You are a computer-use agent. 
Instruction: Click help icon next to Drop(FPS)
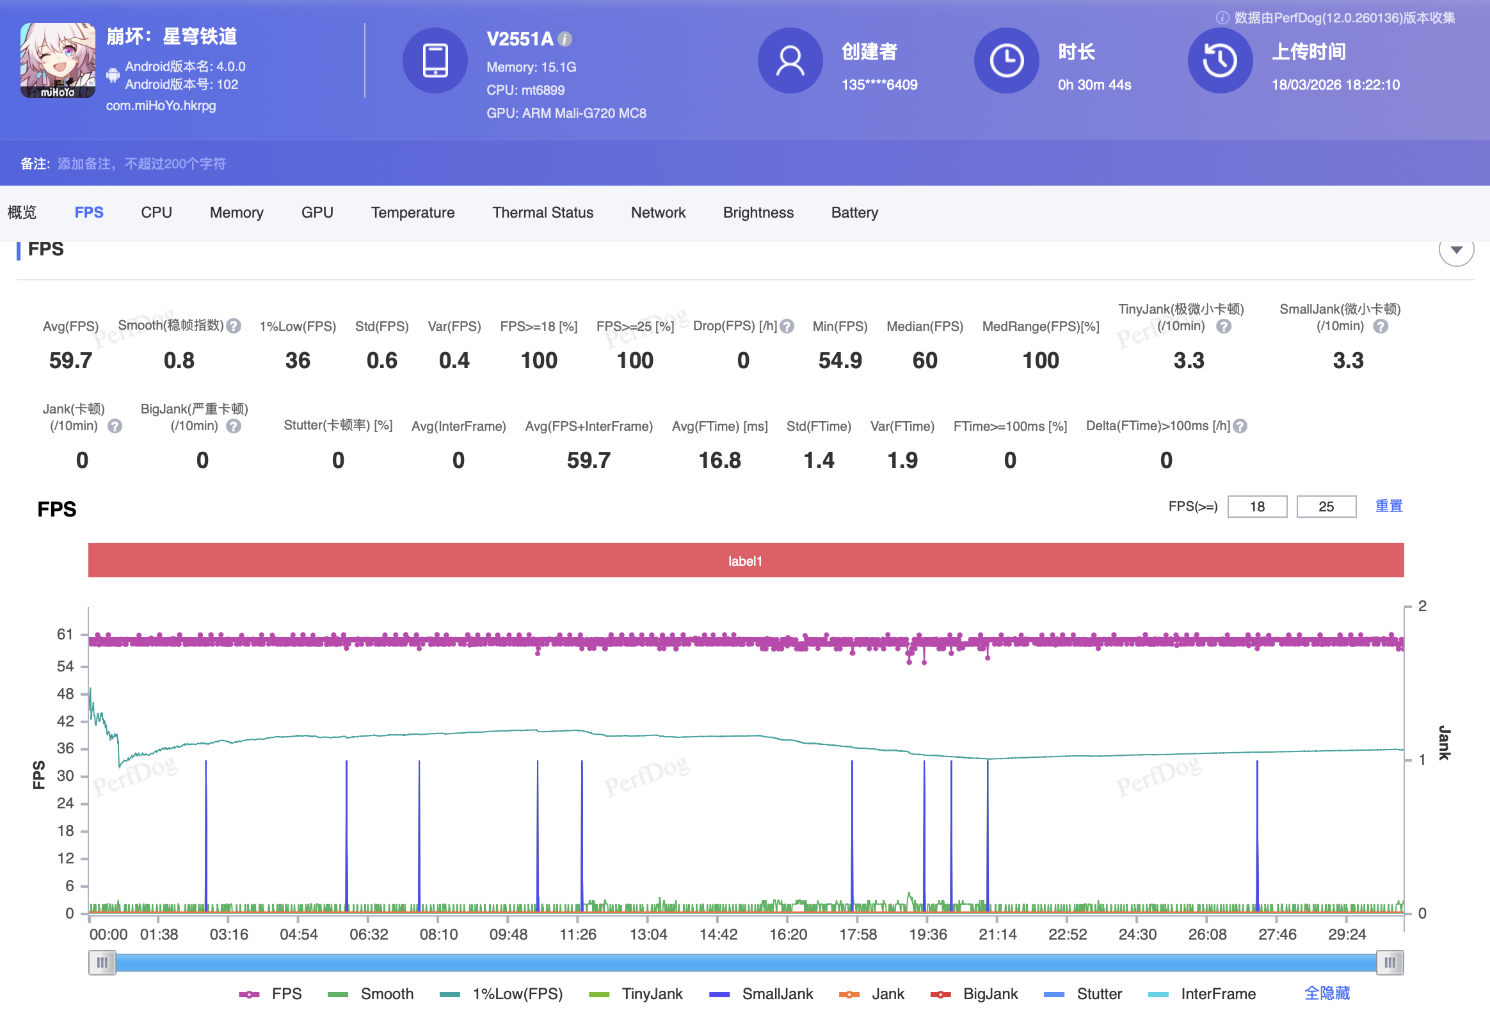[x=787, y=326]
